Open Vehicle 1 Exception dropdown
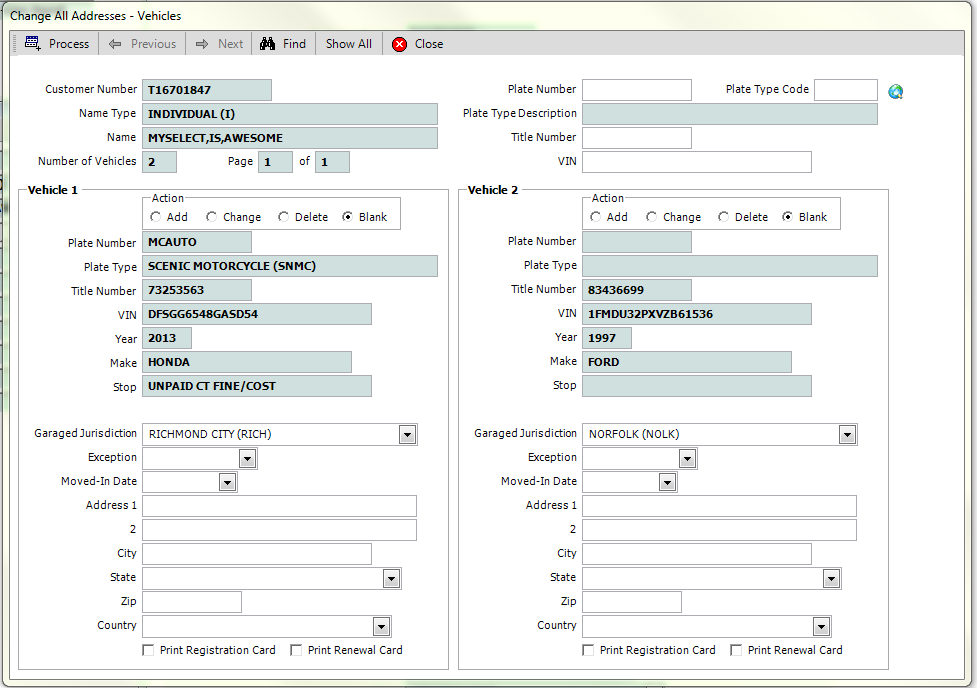977x688 pixels. click(x=247, y=459)
